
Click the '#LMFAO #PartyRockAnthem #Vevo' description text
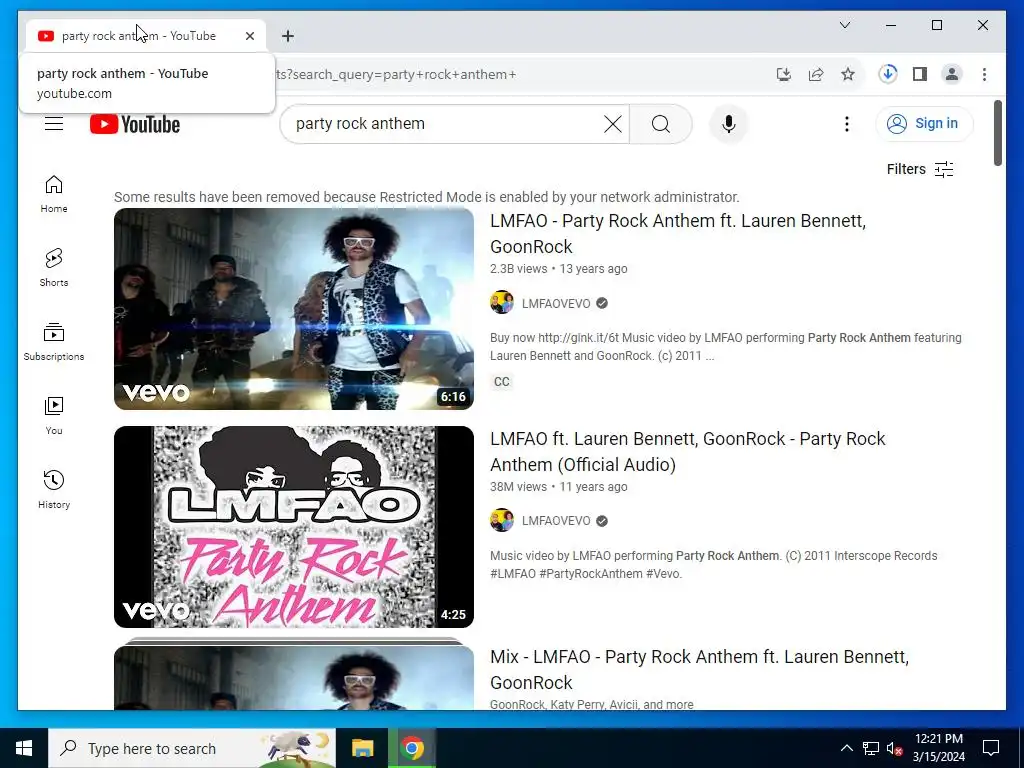[x=586, y=573]
